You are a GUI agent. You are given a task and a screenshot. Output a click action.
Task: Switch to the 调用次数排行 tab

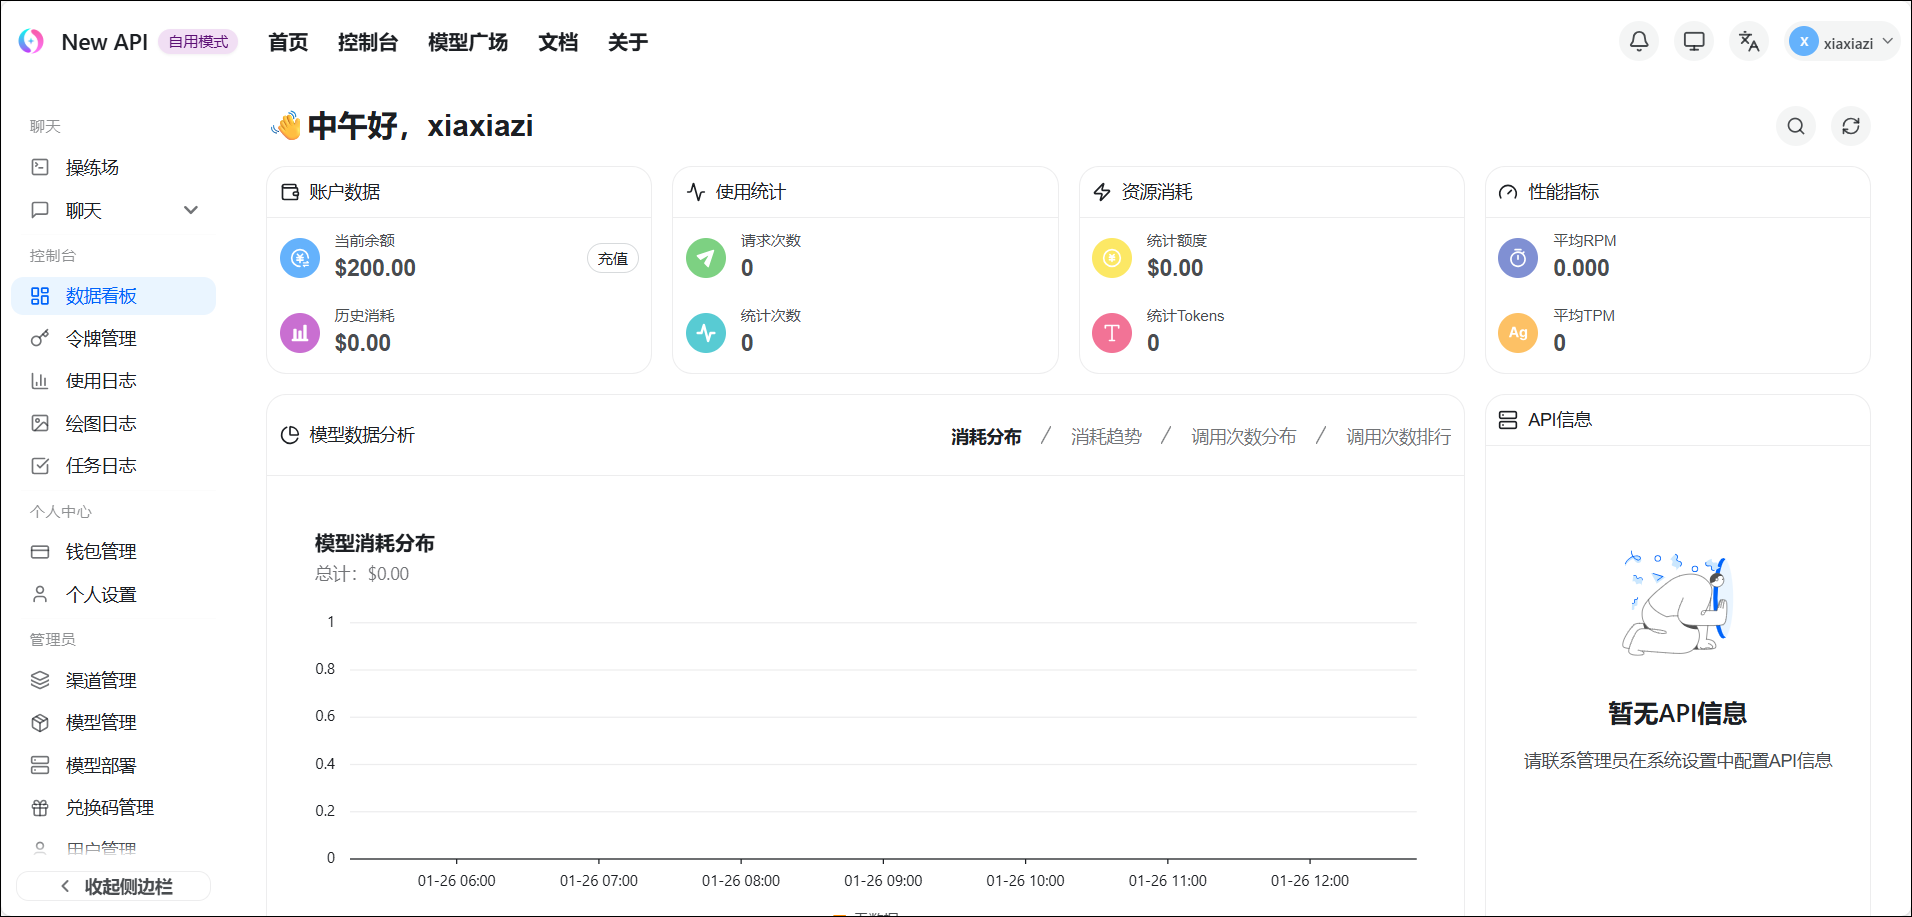(1398, 437)
